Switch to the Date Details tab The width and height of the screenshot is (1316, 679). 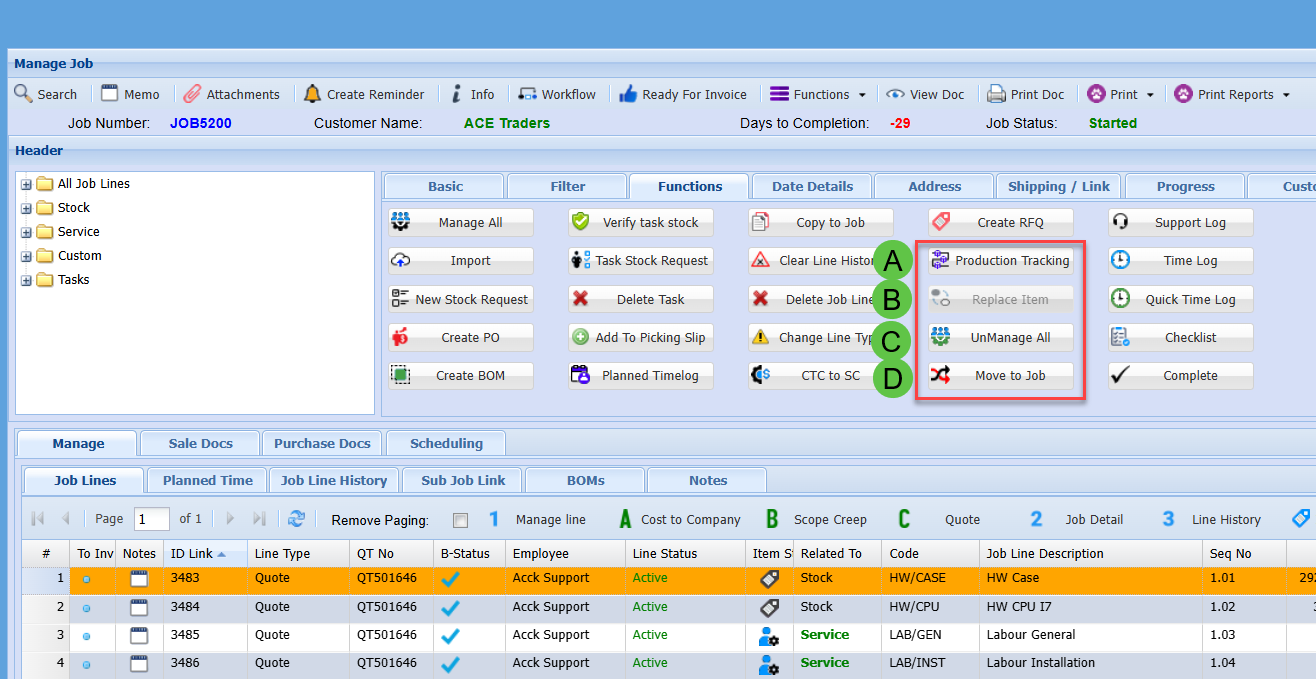812,186
